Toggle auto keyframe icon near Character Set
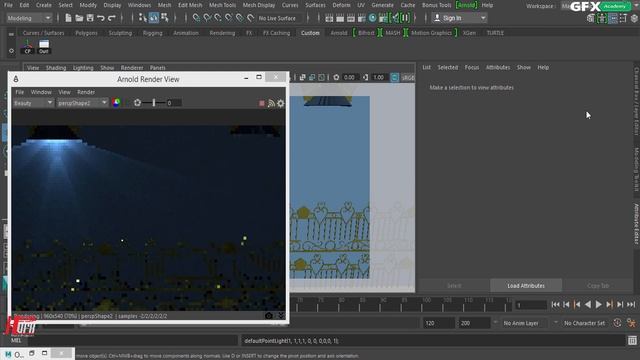 (x=617, y=323)
